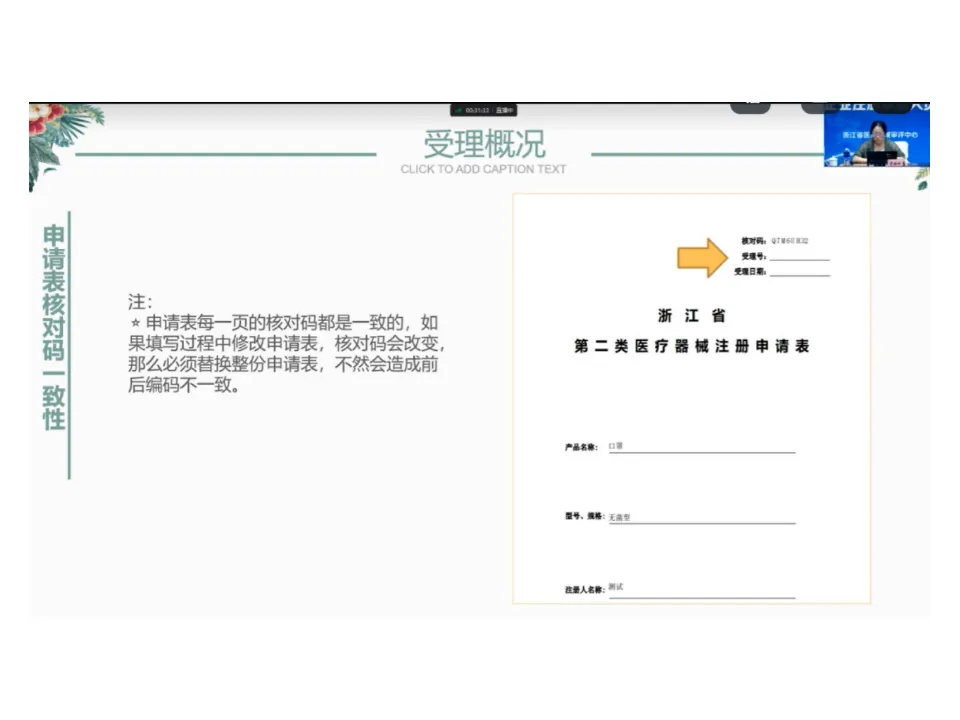
Task: Click the 直播中 live status label
Action: 504,110
